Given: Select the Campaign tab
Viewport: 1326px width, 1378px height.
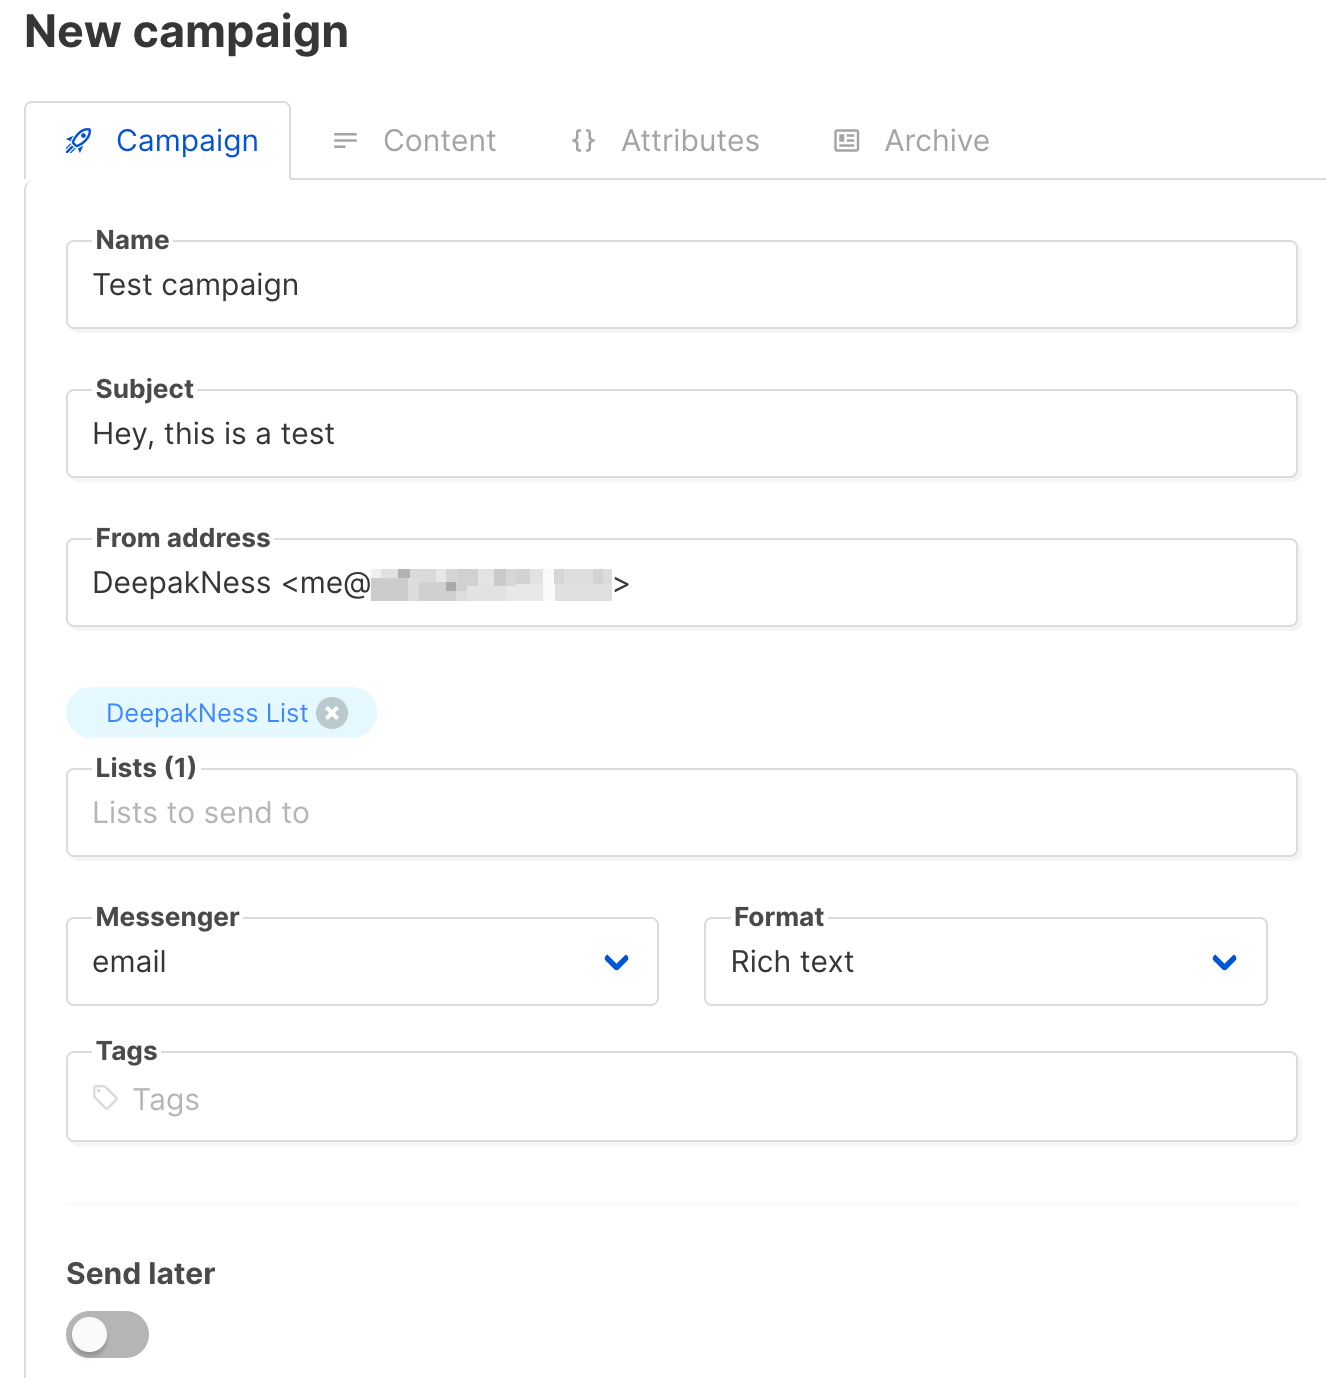Looking at the screenshot, I should pos(187,141).
